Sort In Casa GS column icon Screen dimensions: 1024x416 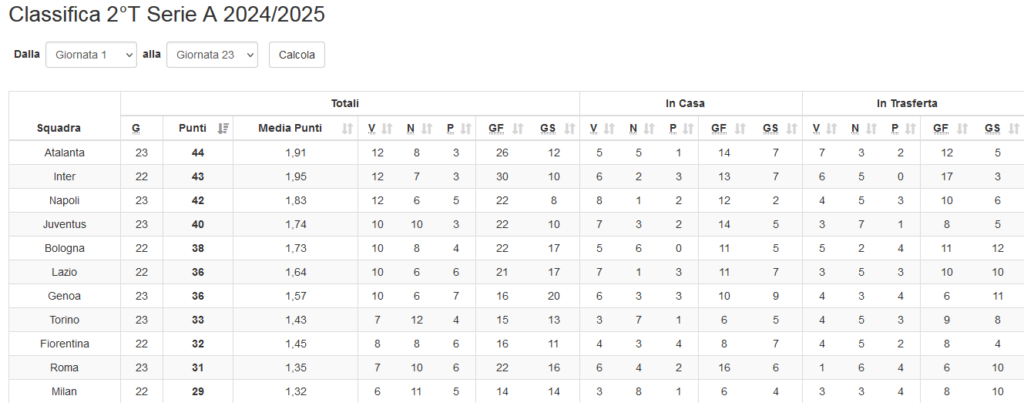(792, 129)
